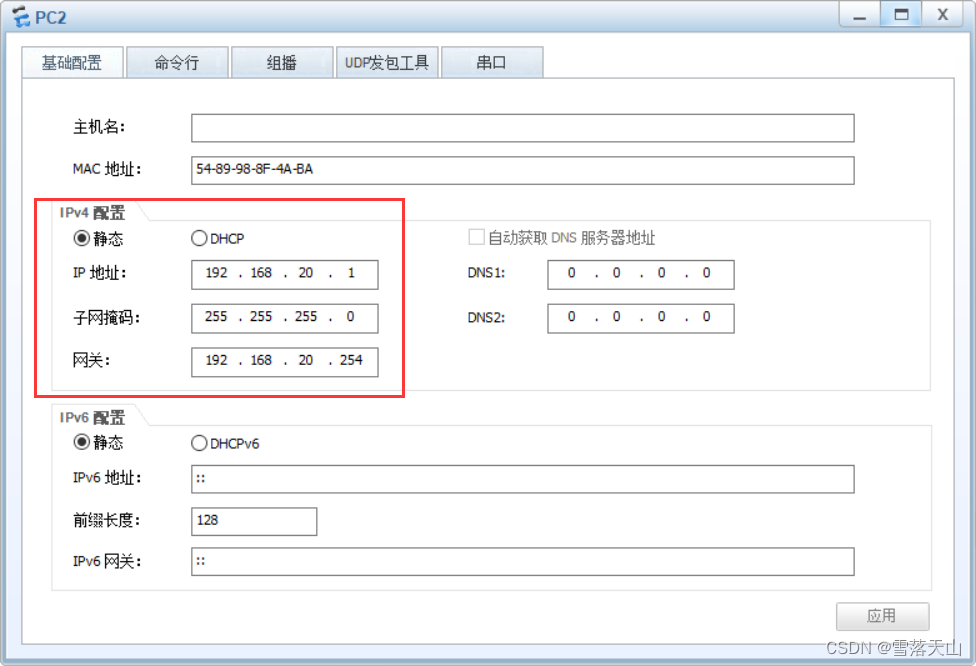Click the PC2 window title icon
This screenshot has height=666, width=976.
tap(21, 17)
